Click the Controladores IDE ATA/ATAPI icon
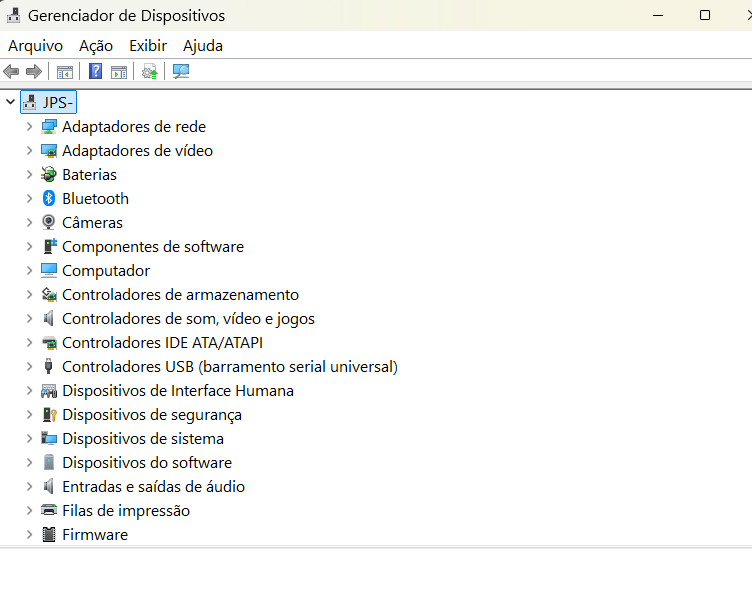 click(x=48, y=343)
